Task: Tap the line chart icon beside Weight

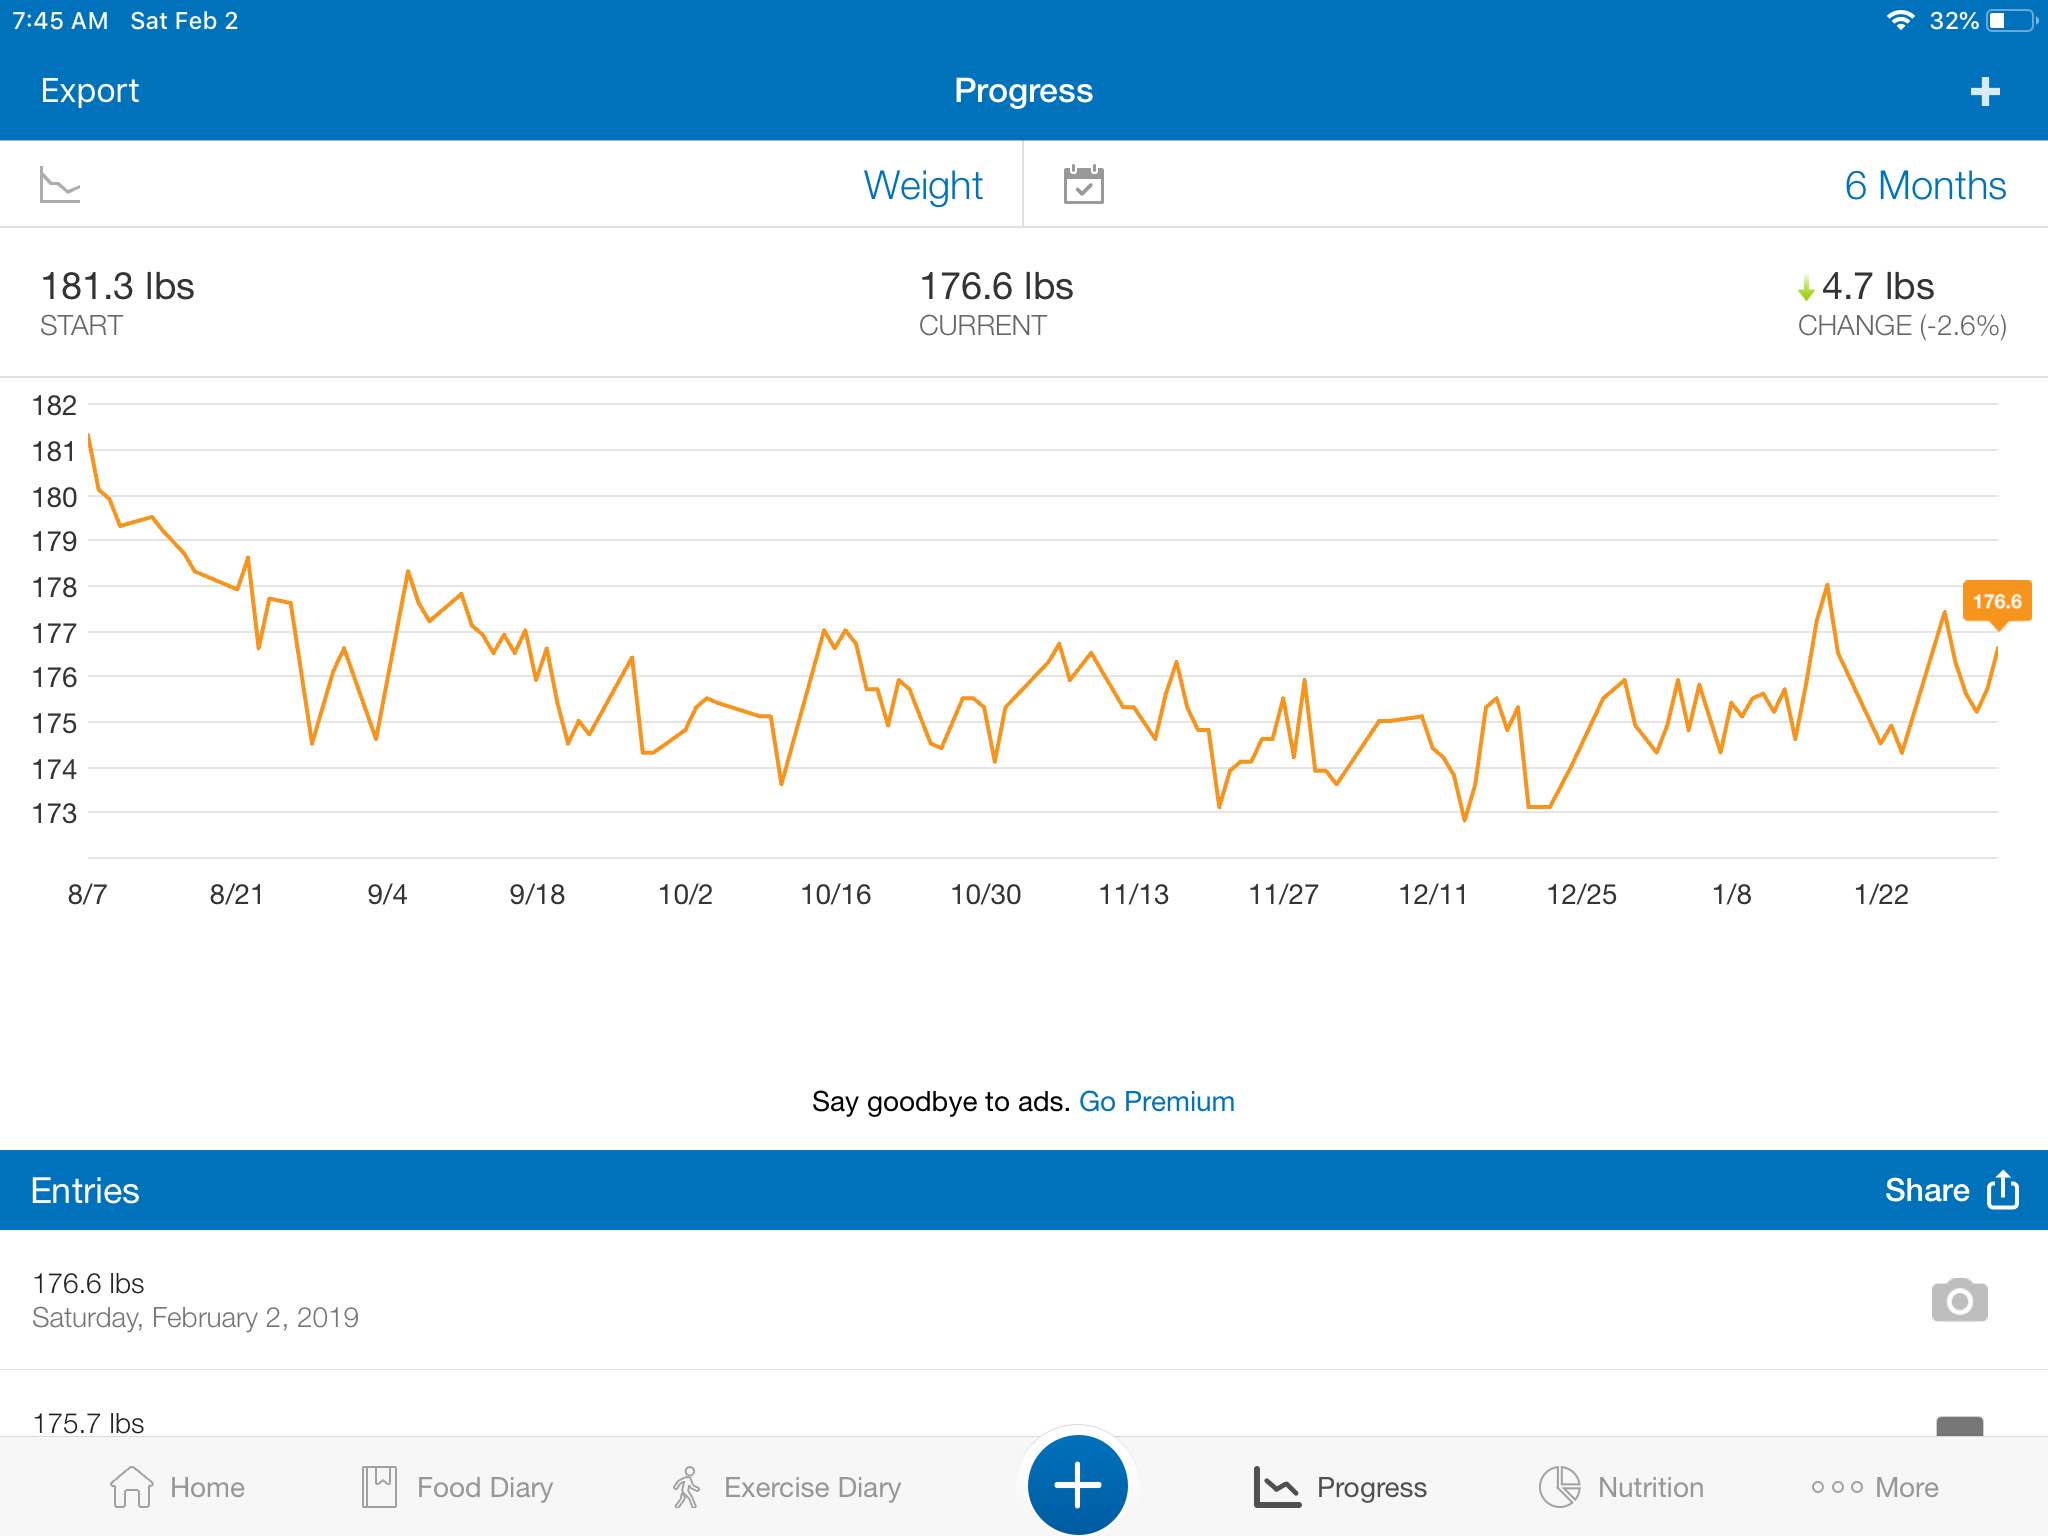Action: (60, 185)
